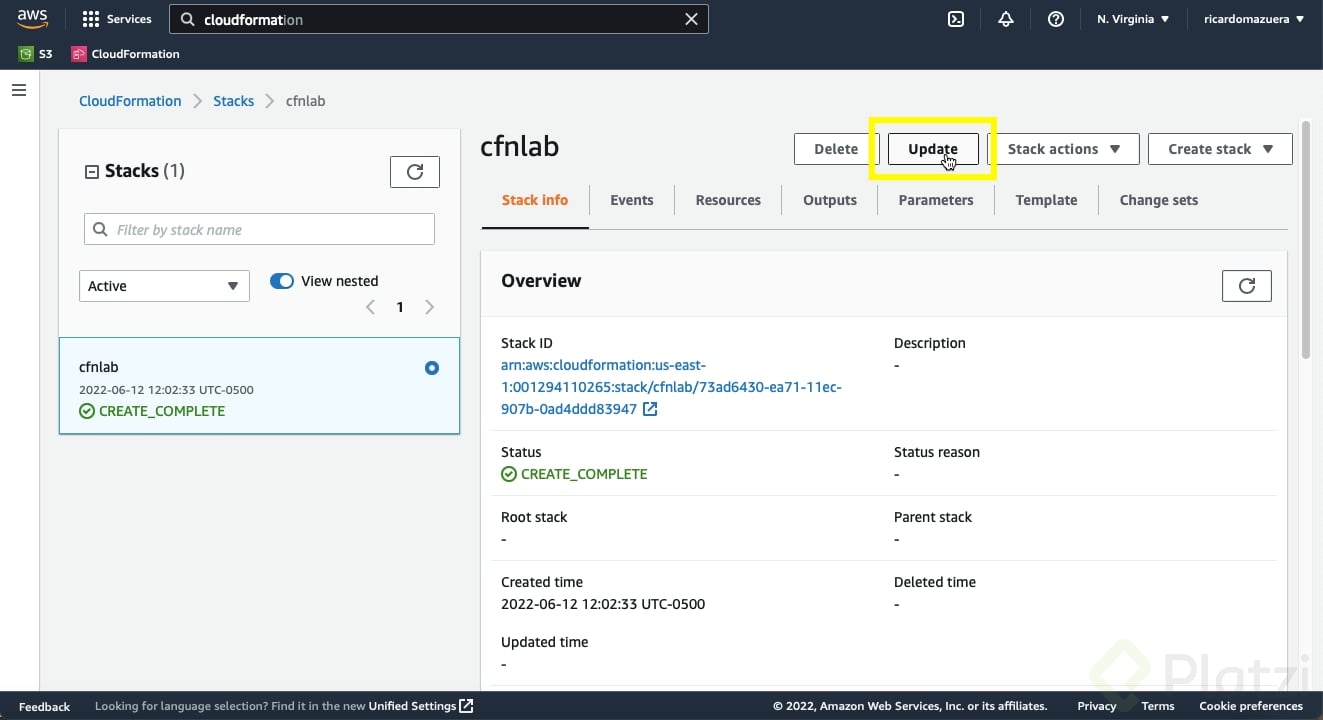1323x720 pixels.
Task: Open the help question mark icon
Action: 1056,19
